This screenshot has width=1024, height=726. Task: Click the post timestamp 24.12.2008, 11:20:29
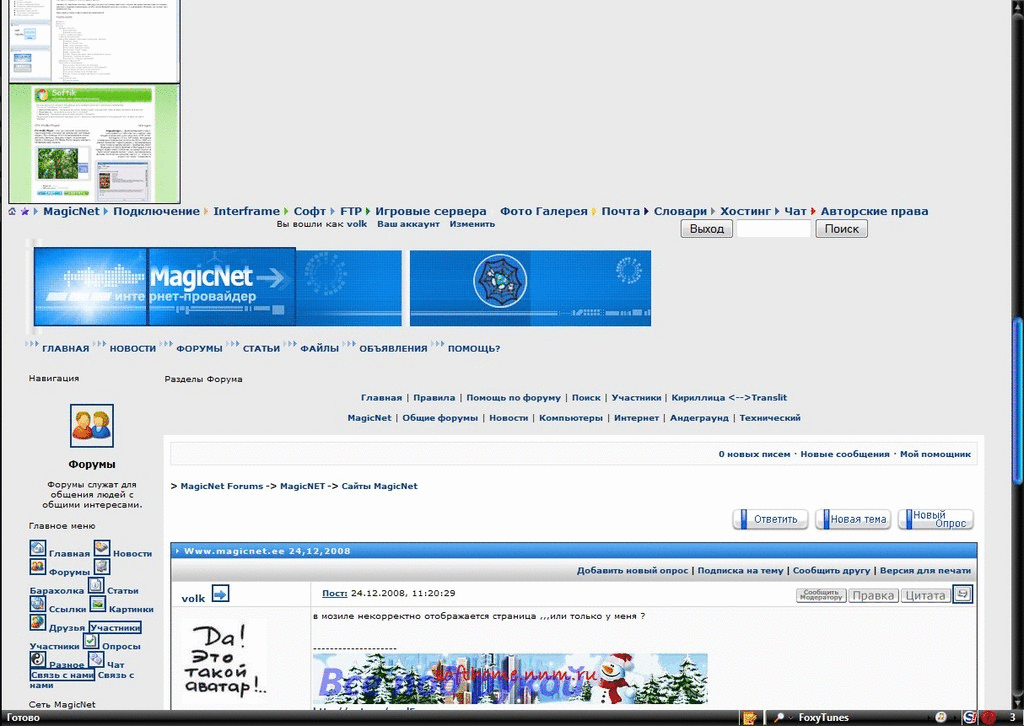click(x=403, y=593)
